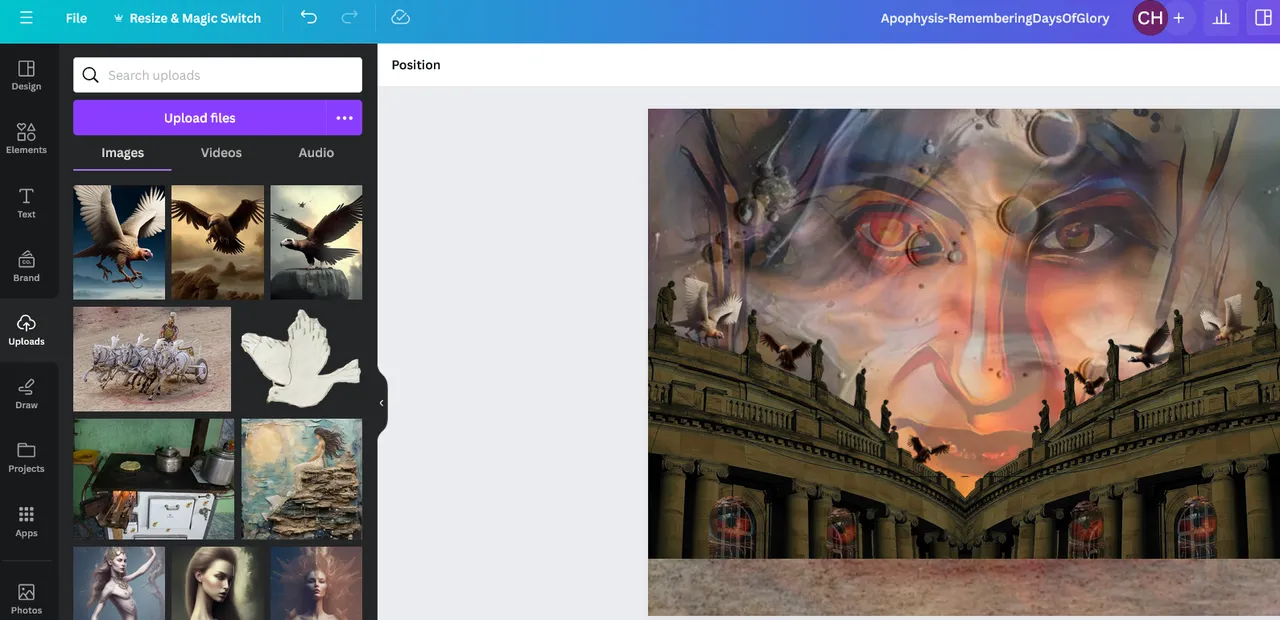Image resolution: width=1280 pixels, height=620 pixels.
Task: Select the vulture perched on rock thumbnail
Action: 316,242
